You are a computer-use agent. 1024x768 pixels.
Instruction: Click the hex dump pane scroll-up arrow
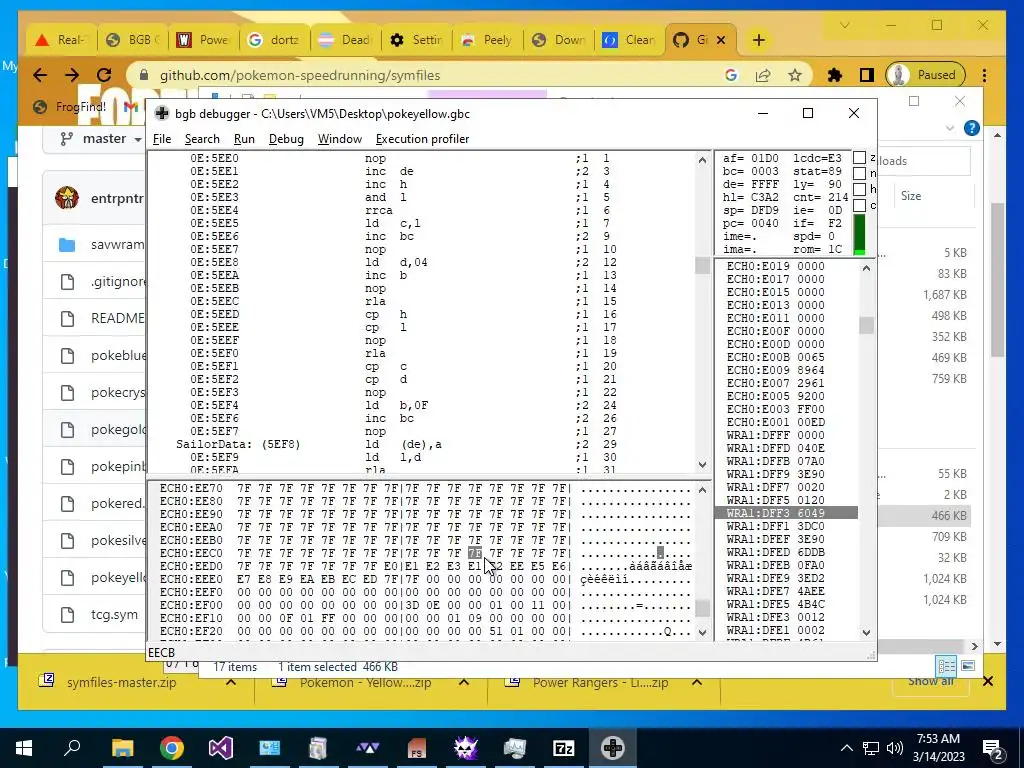(x=702, y=490)
